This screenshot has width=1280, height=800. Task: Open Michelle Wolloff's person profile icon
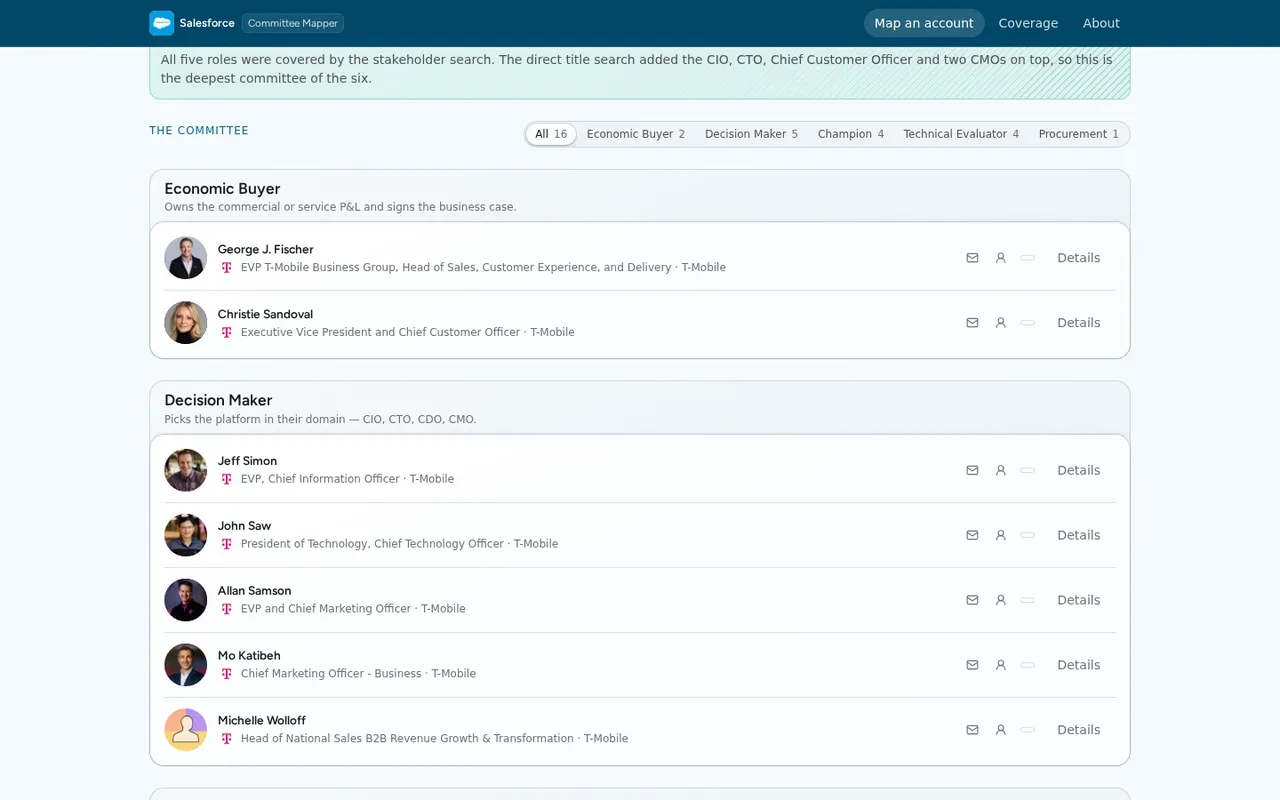point(1000,730)
